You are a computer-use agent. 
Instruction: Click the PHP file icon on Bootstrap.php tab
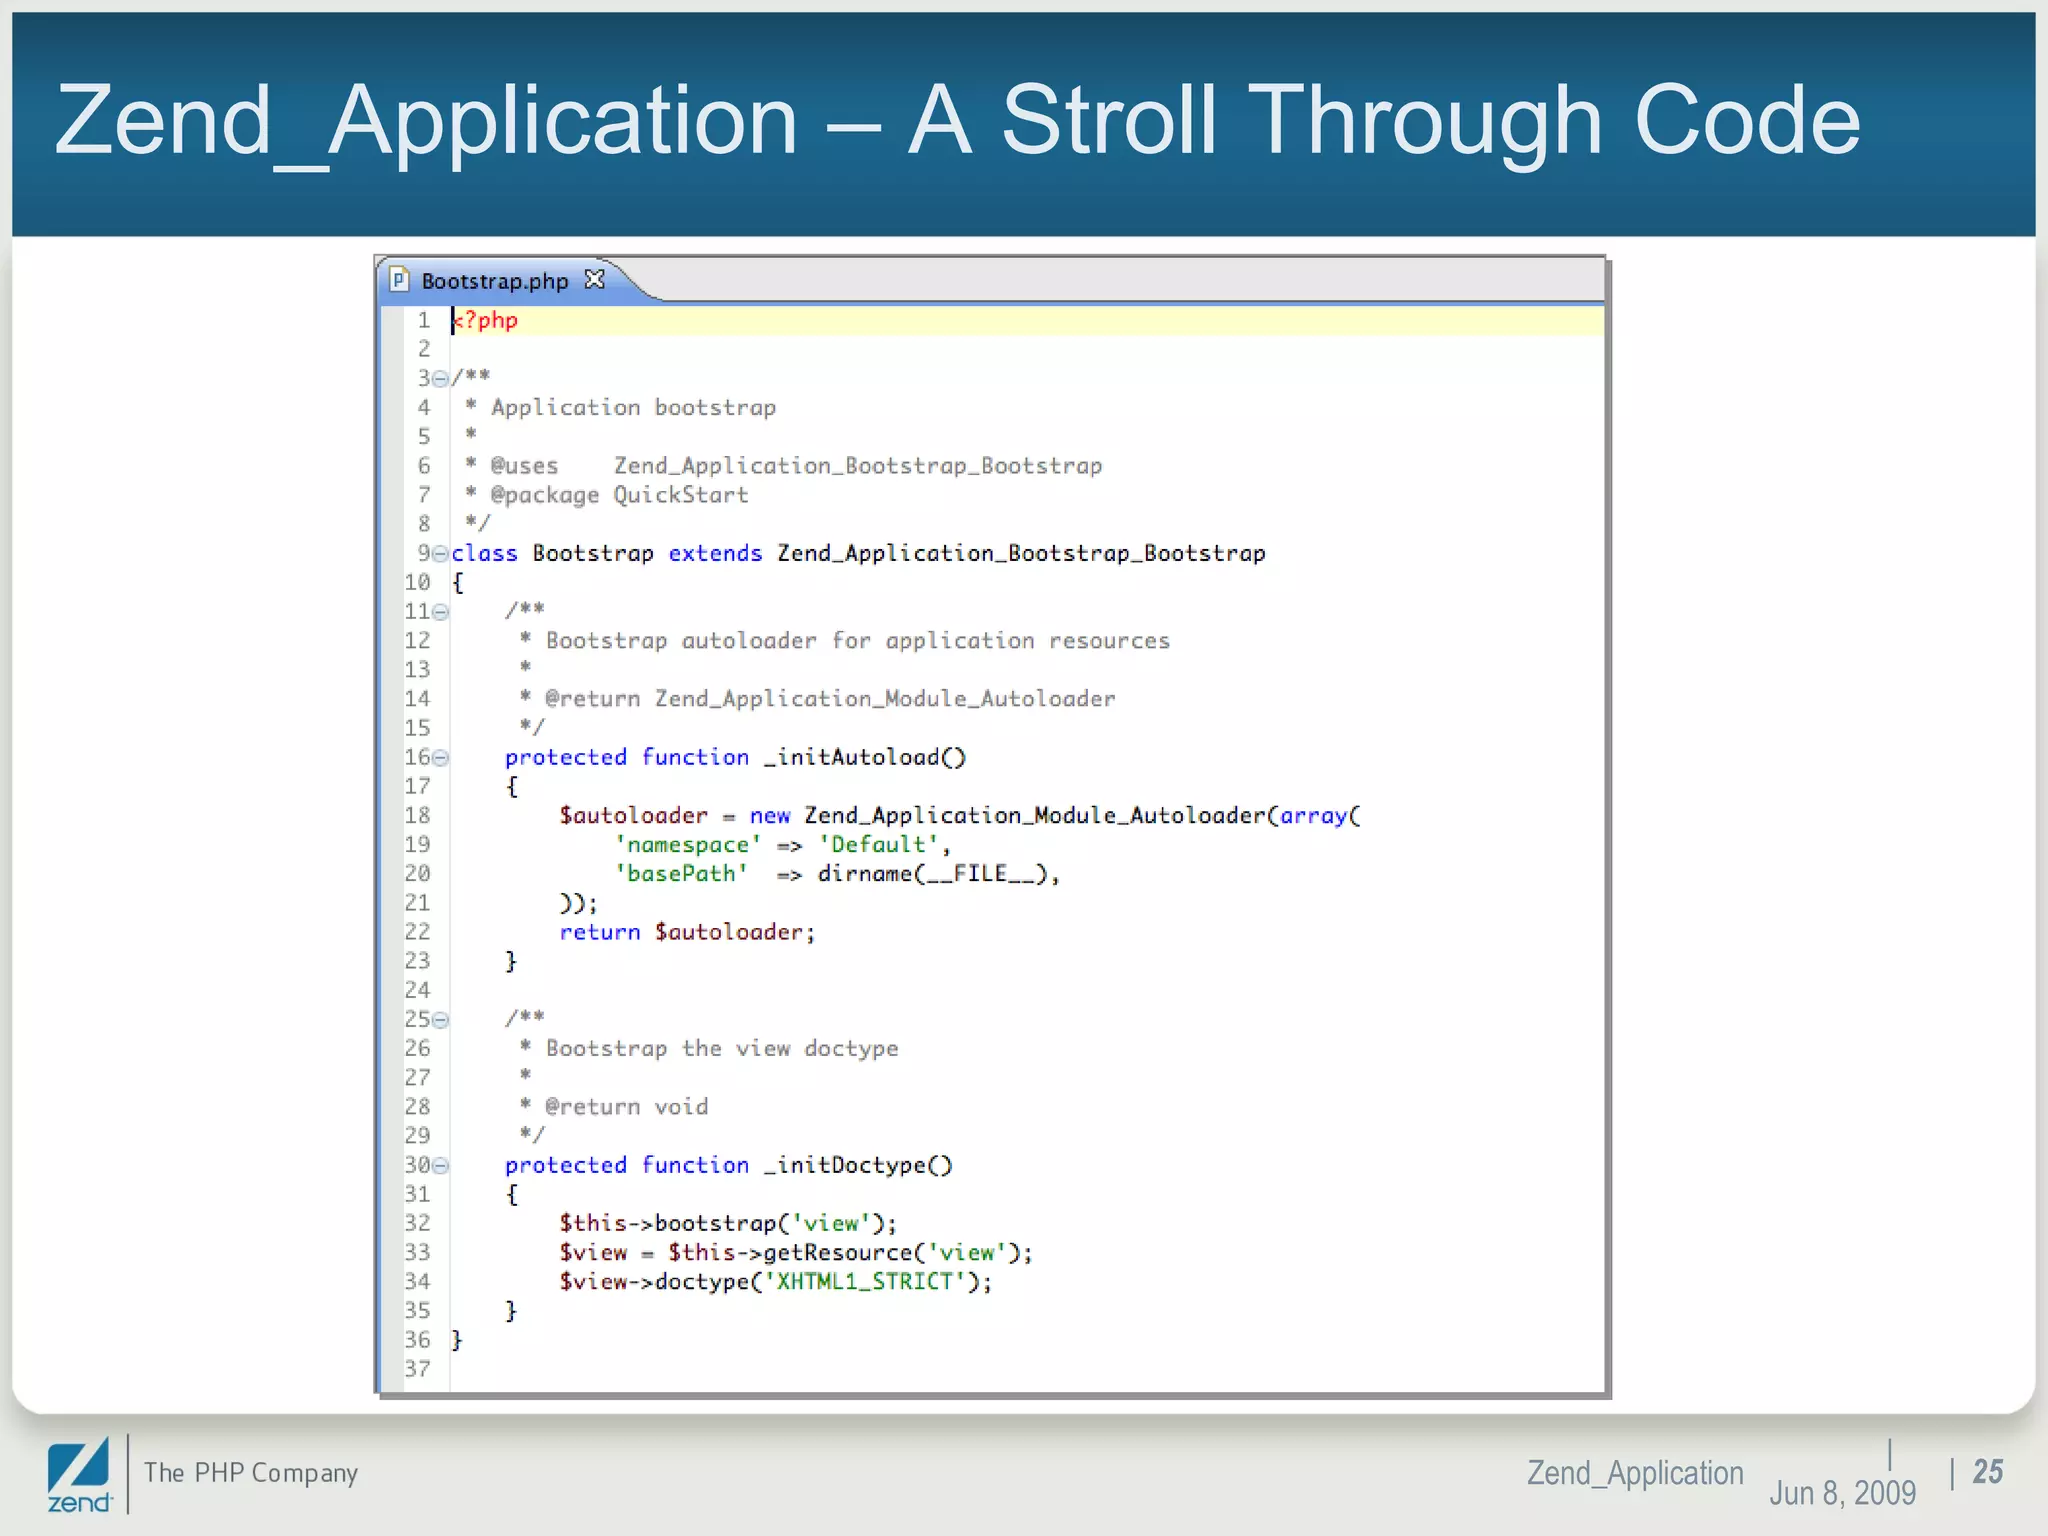click(399, 280)
